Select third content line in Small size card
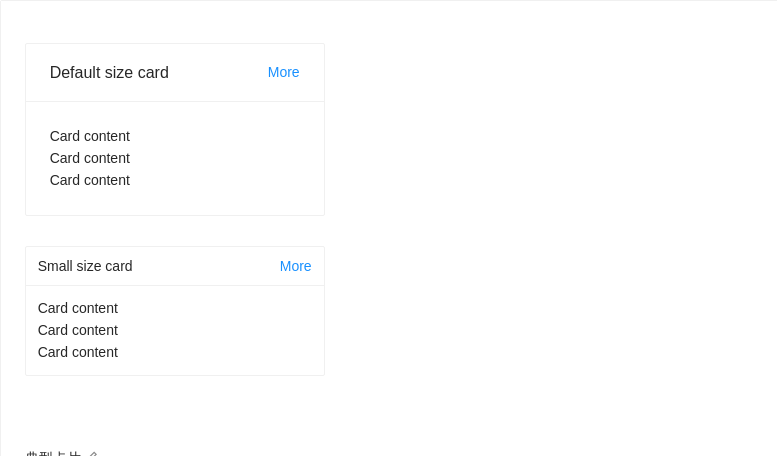777x456 pixels. coord(78,352)
